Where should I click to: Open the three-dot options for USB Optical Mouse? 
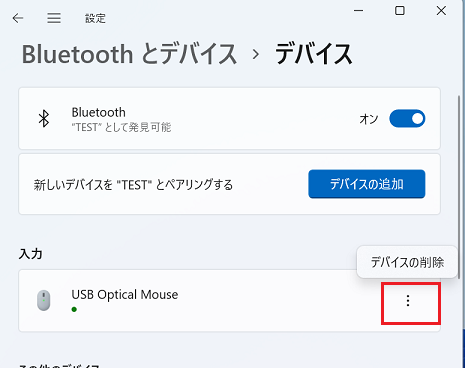tap(408, 301)
